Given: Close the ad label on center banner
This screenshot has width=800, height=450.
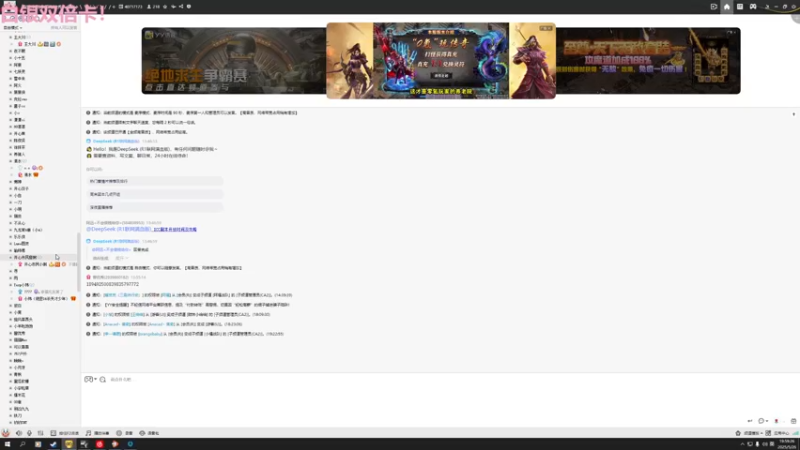Looking at the screenshot, I should [546, 28].
